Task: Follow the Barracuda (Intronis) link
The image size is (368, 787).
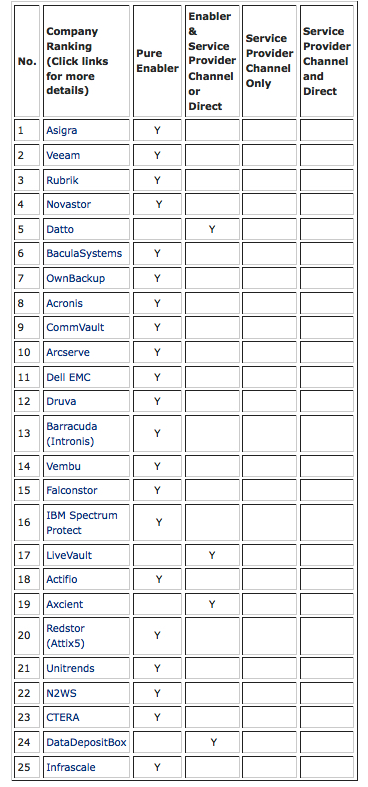Action: [x=72, y=434]
